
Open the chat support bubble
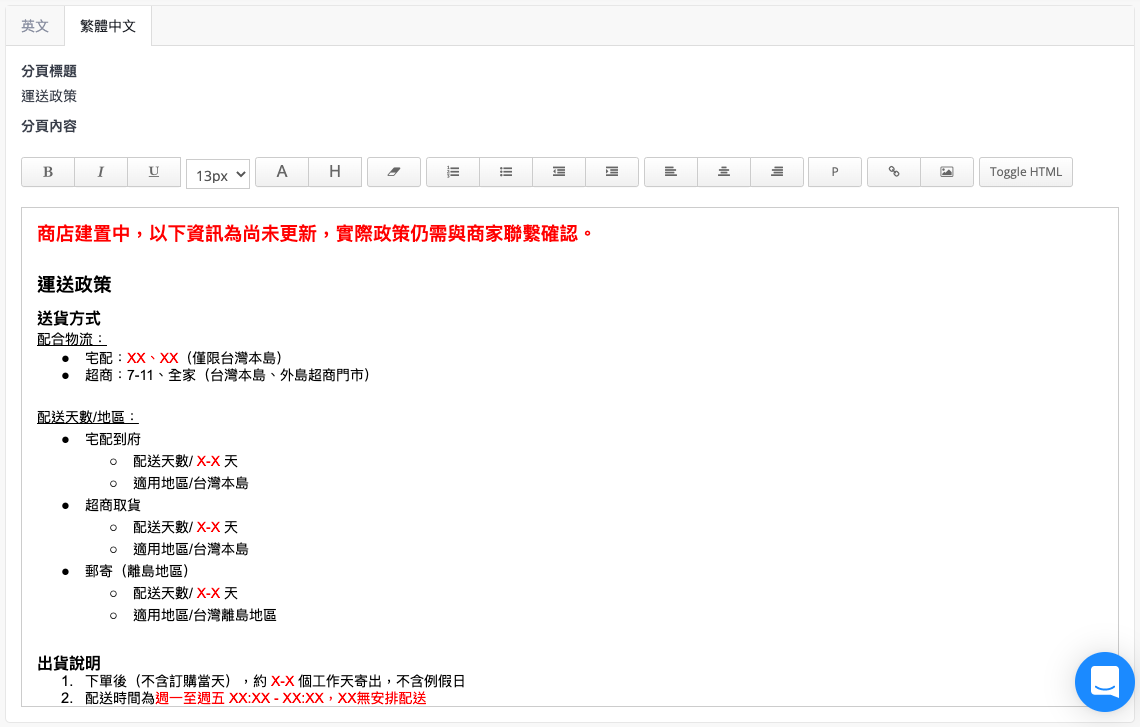(x=1105, y=682)
